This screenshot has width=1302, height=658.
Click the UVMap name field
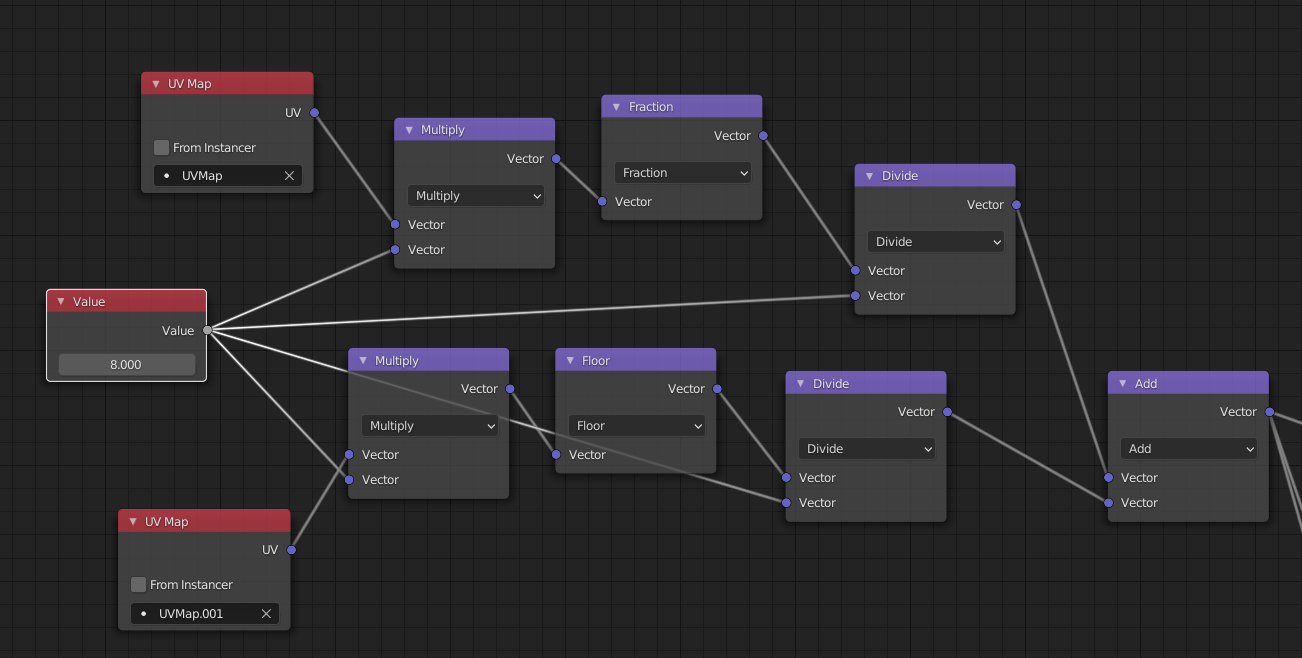click(227, 176)
